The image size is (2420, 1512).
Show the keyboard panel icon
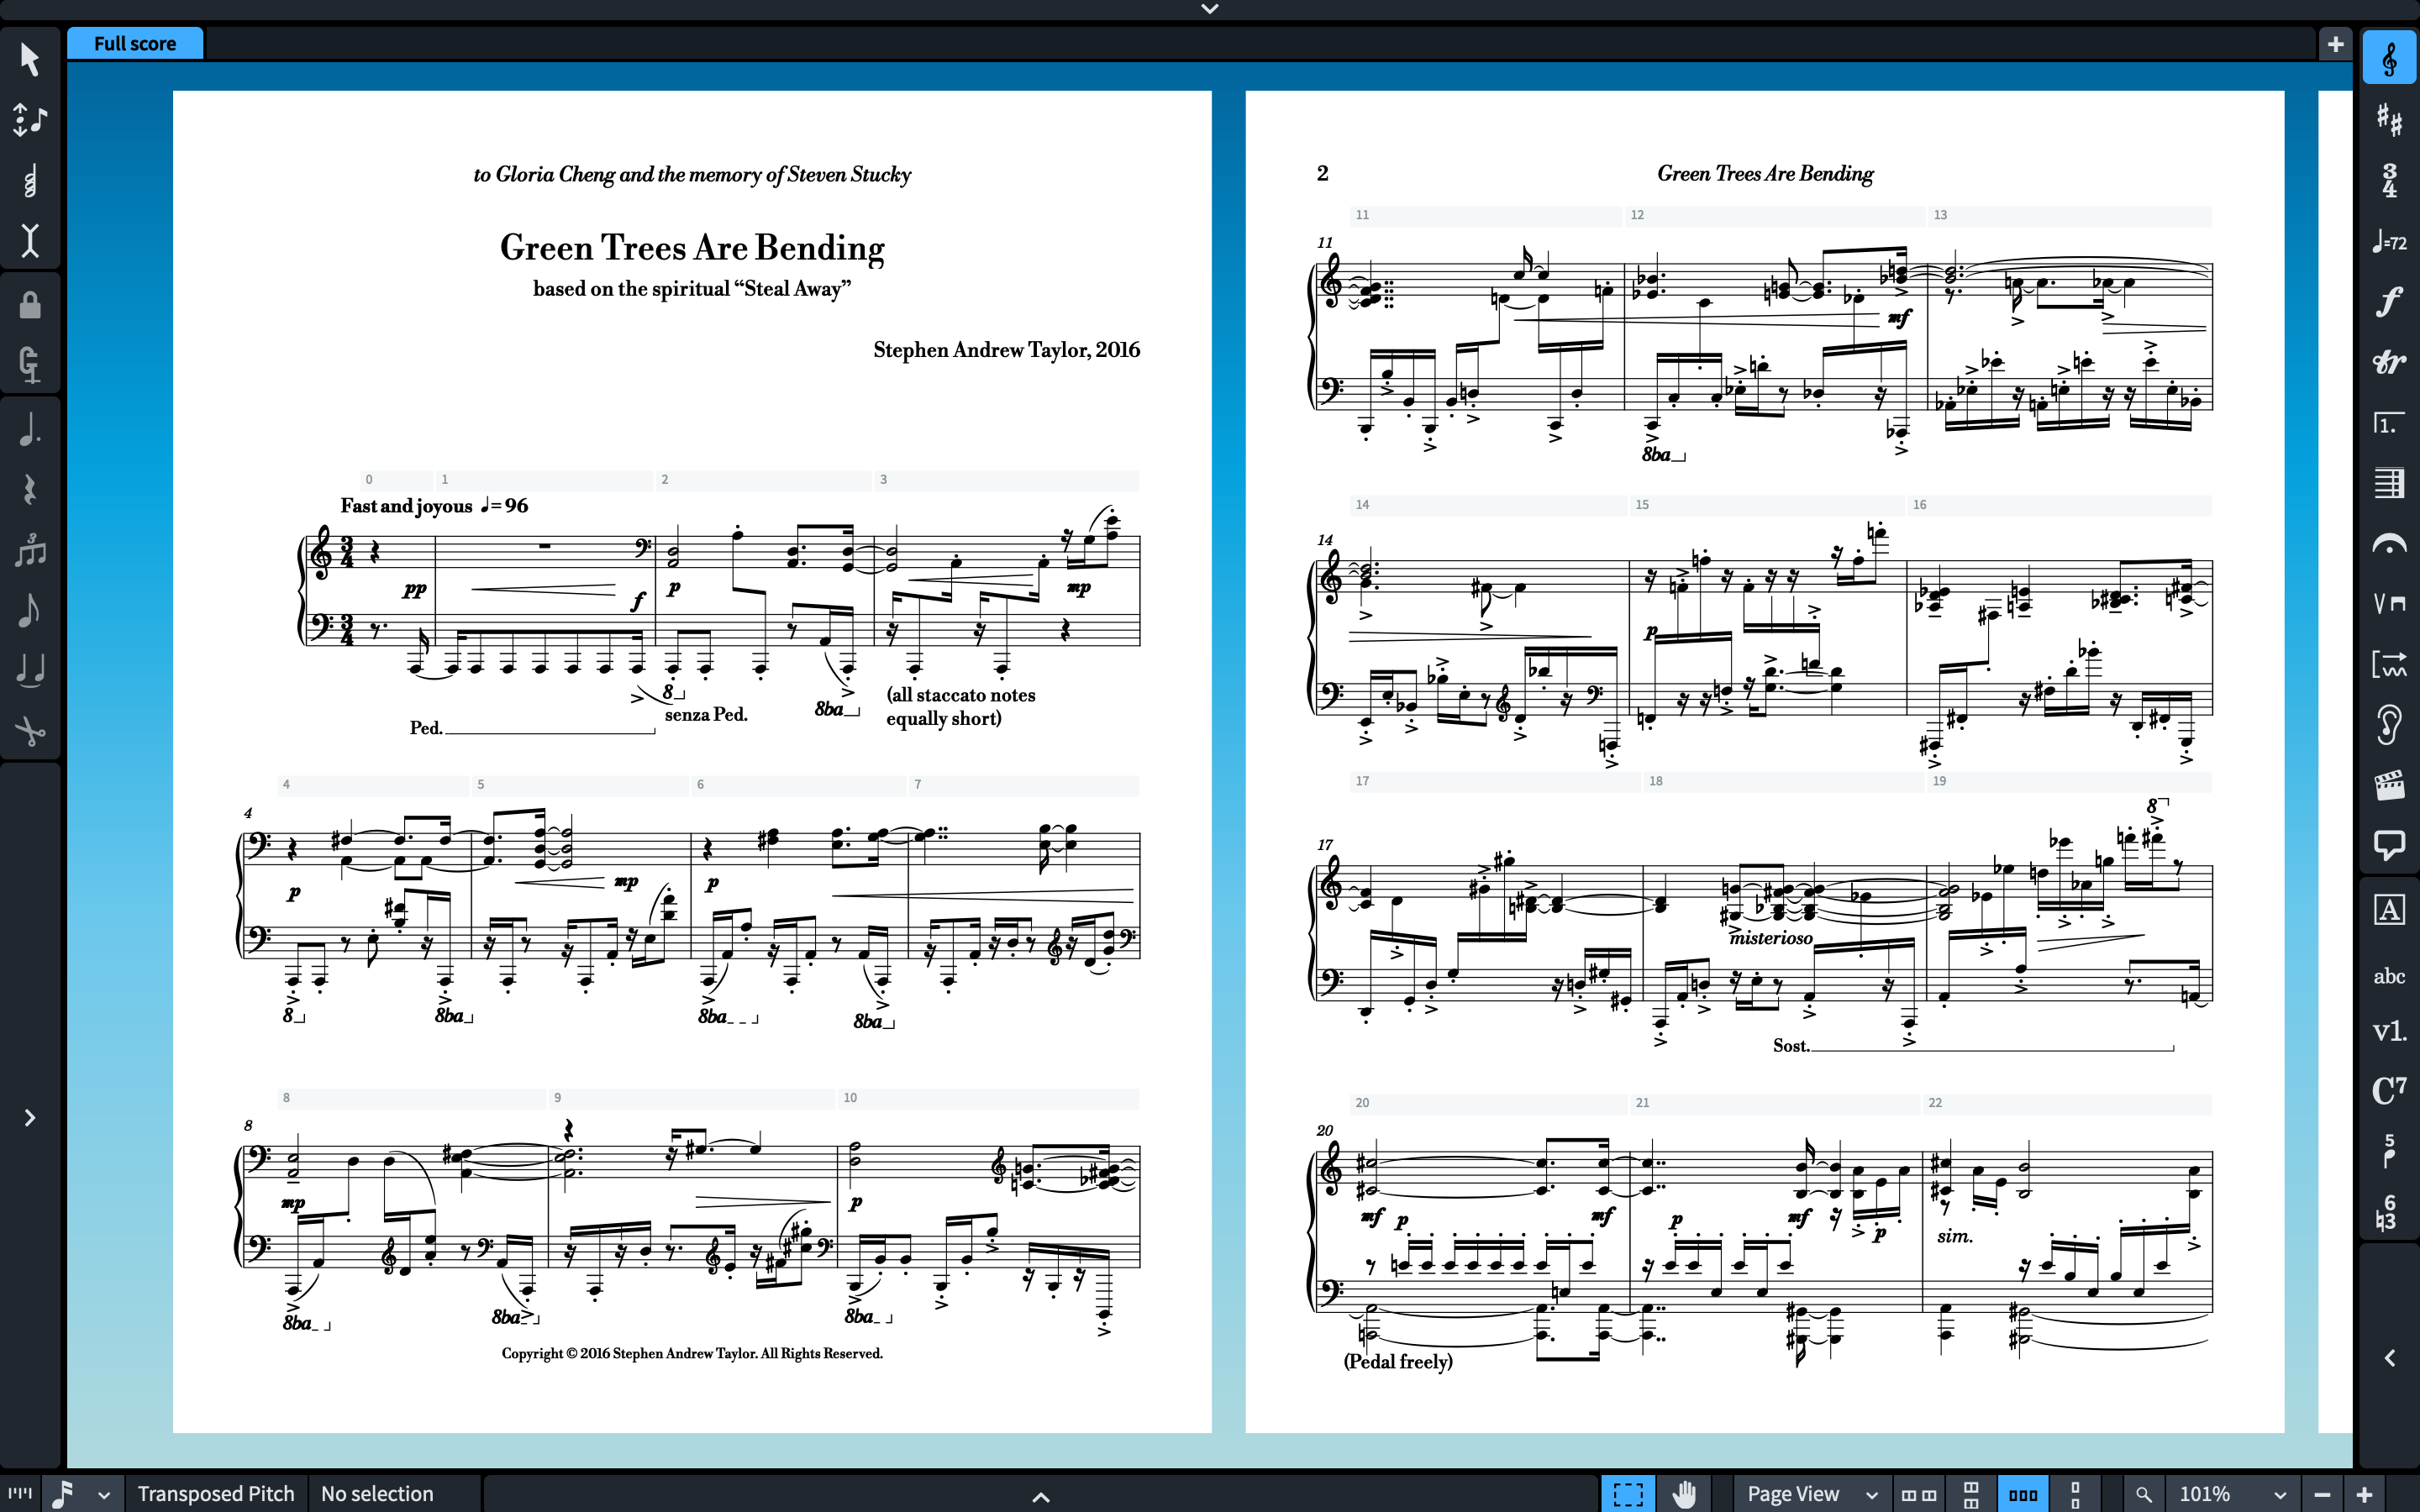click(x=20, y=1493)
